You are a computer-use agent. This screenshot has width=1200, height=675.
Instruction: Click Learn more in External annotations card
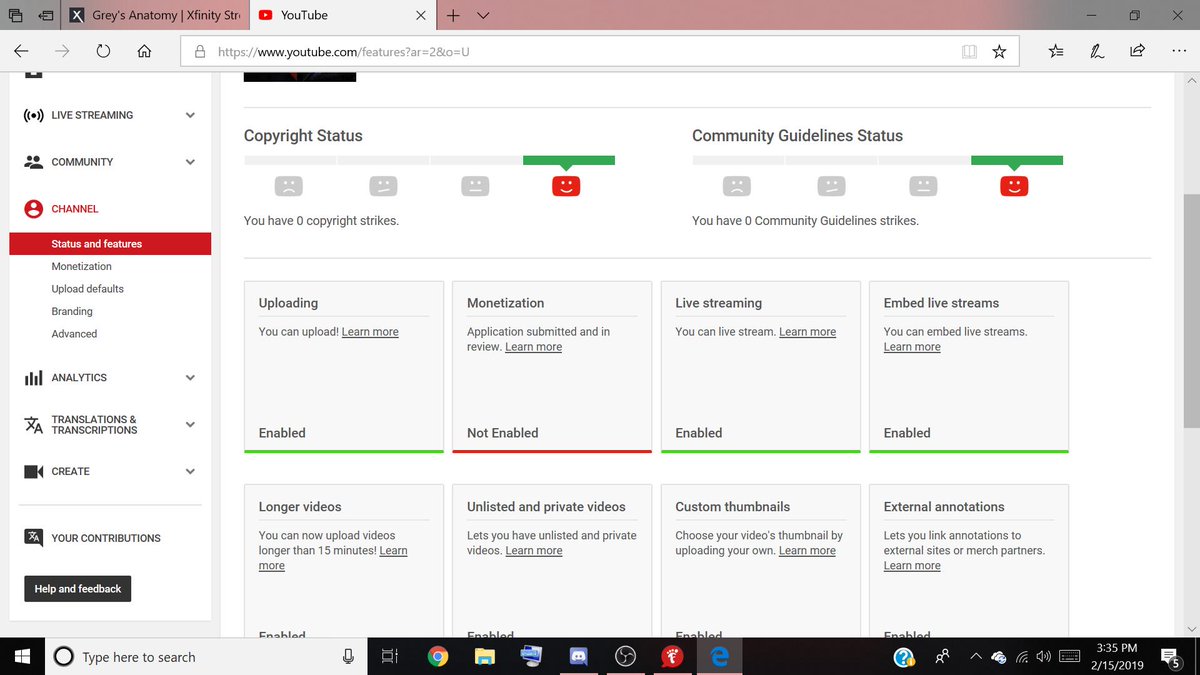point(912,566)
